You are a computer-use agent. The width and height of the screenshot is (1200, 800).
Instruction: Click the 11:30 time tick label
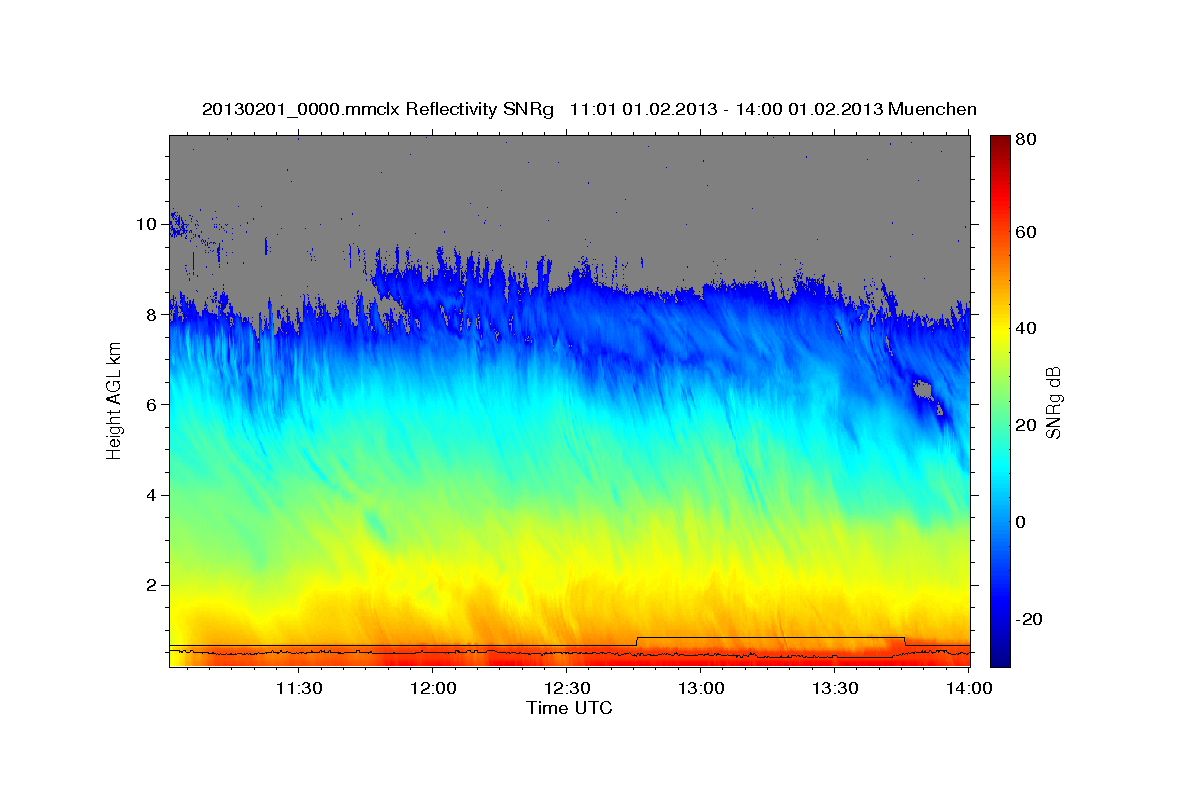[298, 689]
